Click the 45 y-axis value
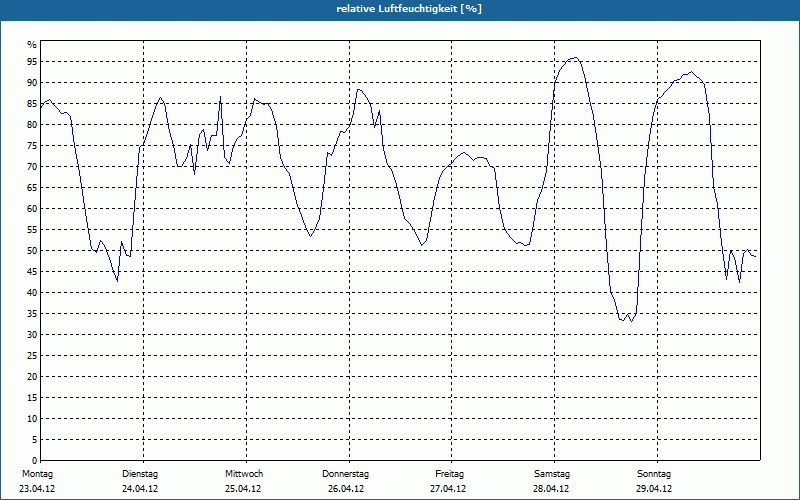The image size is (800, 500). coord(32,271)
